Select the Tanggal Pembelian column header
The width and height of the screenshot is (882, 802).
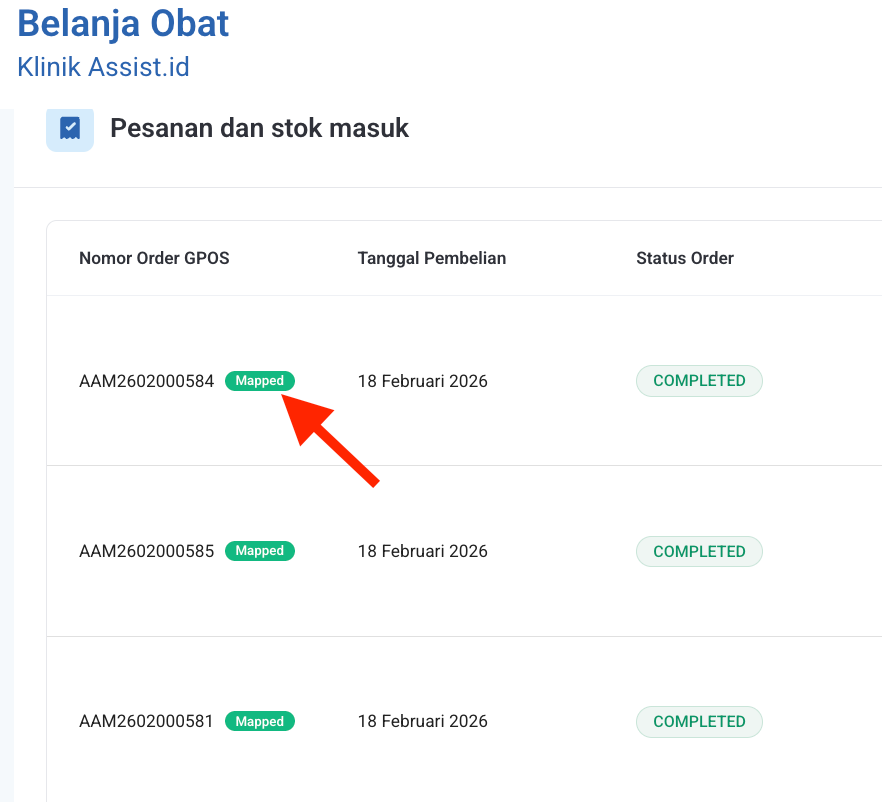pyautogui.click(x=432, y=258)
